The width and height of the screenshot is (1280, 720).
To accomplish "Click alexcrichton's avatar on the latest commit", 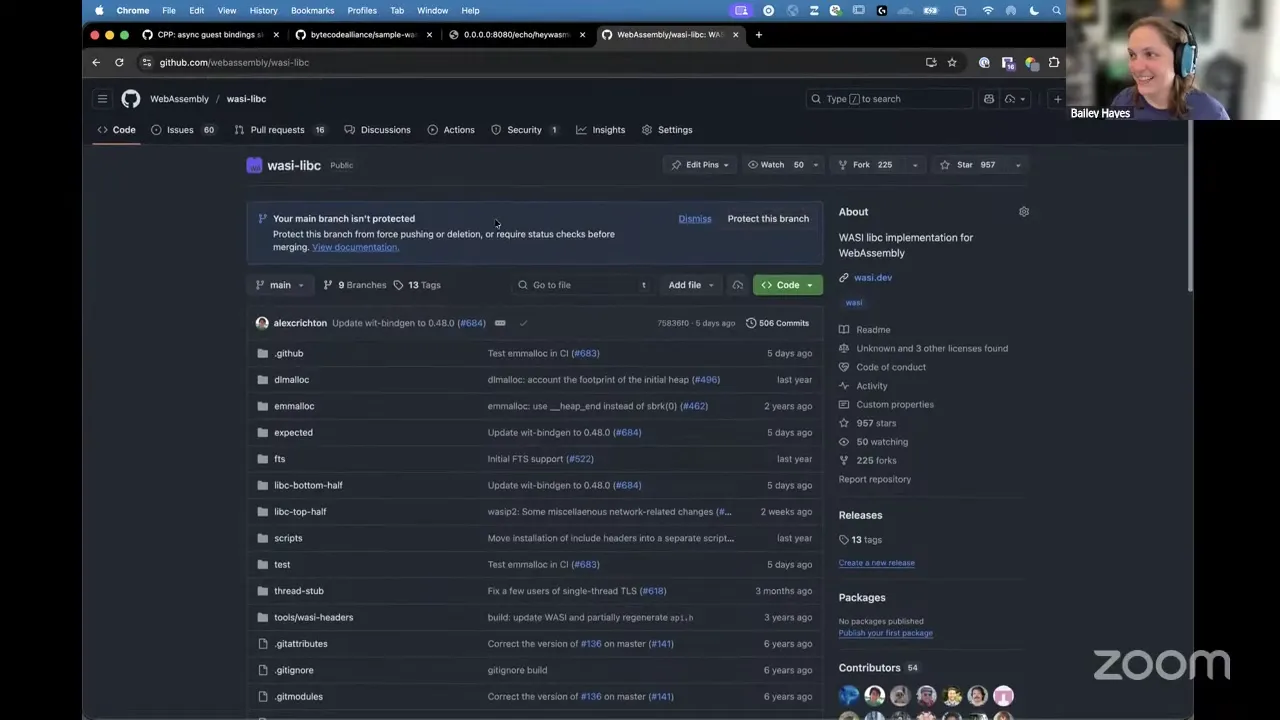I will pyautogui.click(x=262, y=323).
